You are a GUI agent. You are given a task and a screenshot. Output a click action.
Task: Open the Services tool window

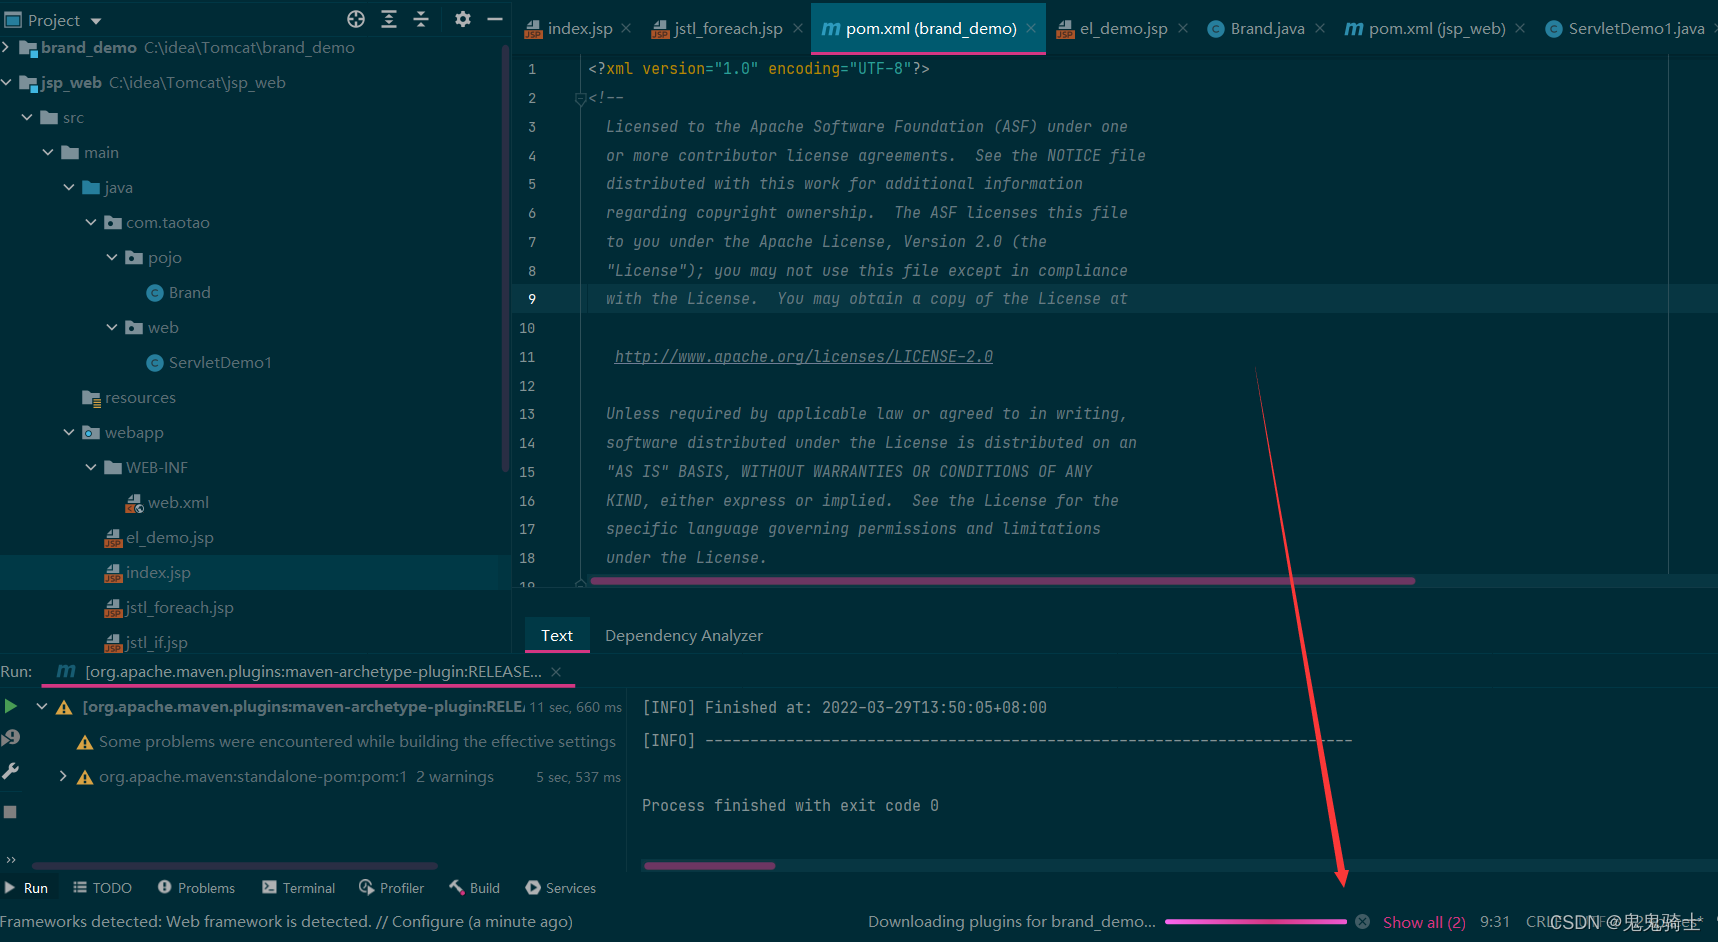tap(561, 888)
